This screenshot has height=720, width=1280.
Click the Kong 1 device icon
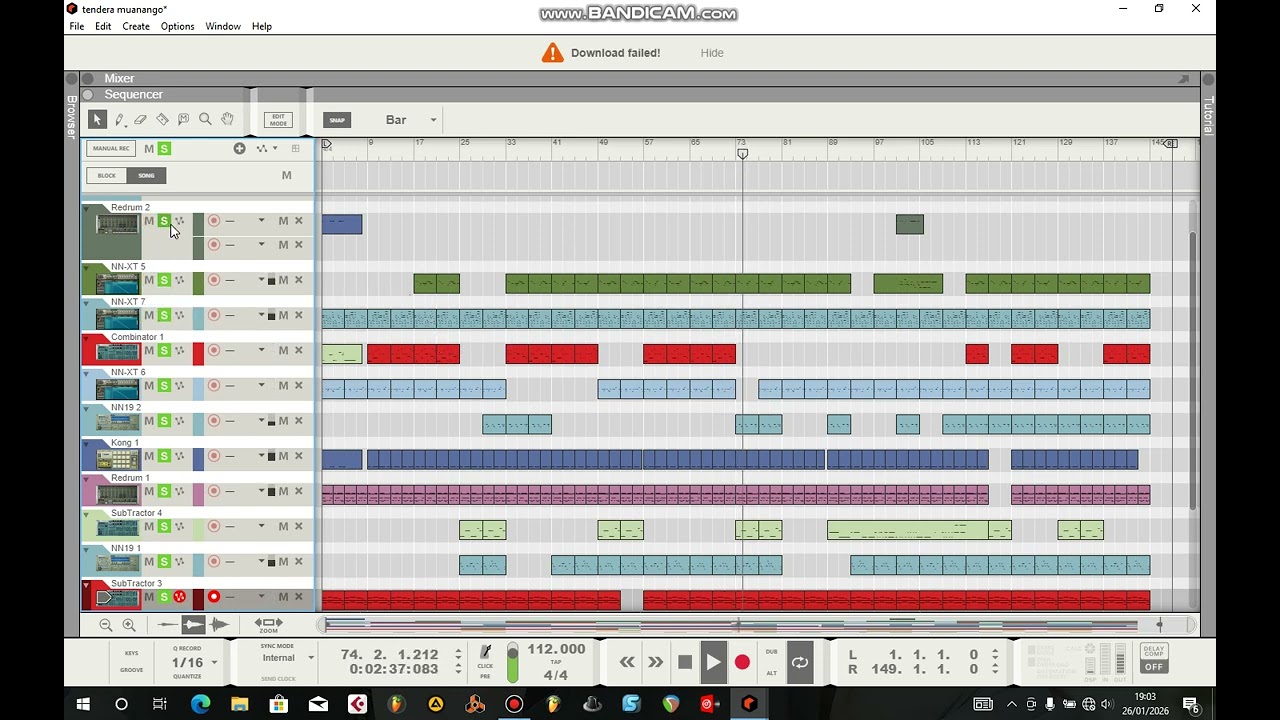117,459
